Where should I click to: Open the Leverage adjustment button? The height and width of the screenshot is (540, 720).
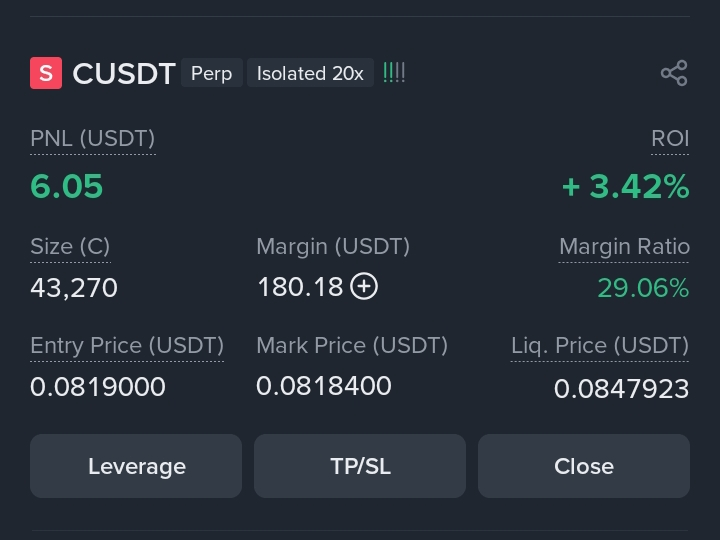tap(136, 466)
